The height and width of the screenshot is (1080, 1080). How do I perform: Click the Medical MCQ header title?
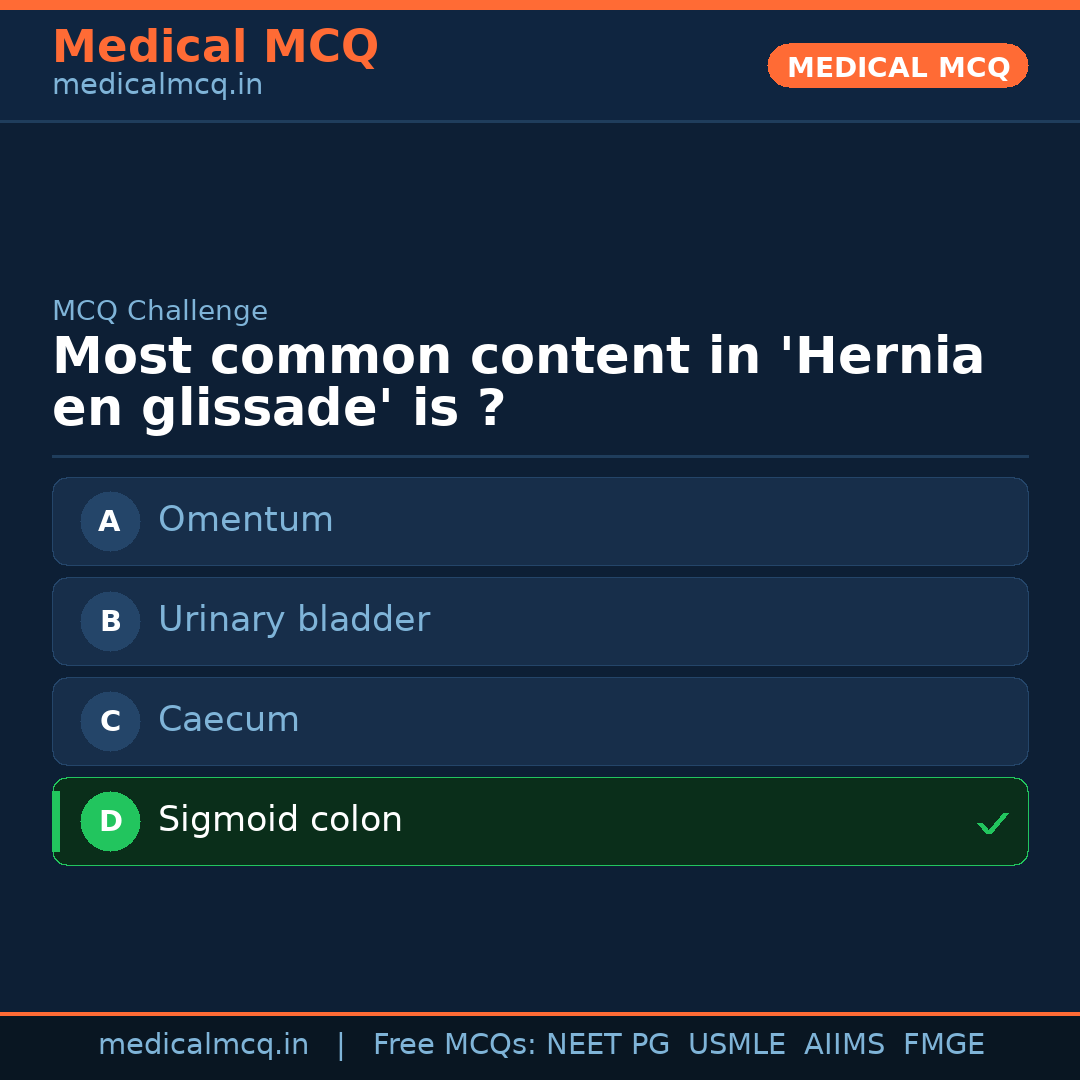click(x=215, y=47)
